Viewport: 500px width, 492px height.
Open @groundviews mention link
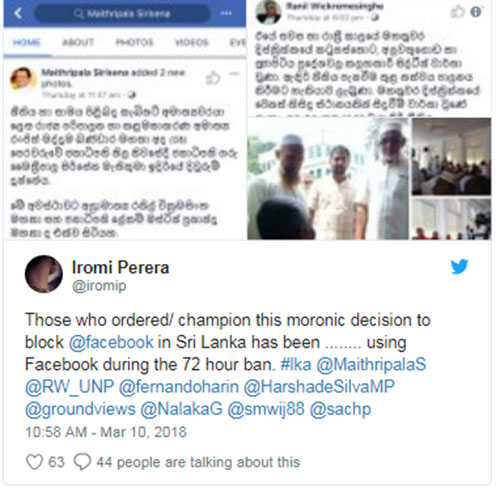click(x=80, y=409)
